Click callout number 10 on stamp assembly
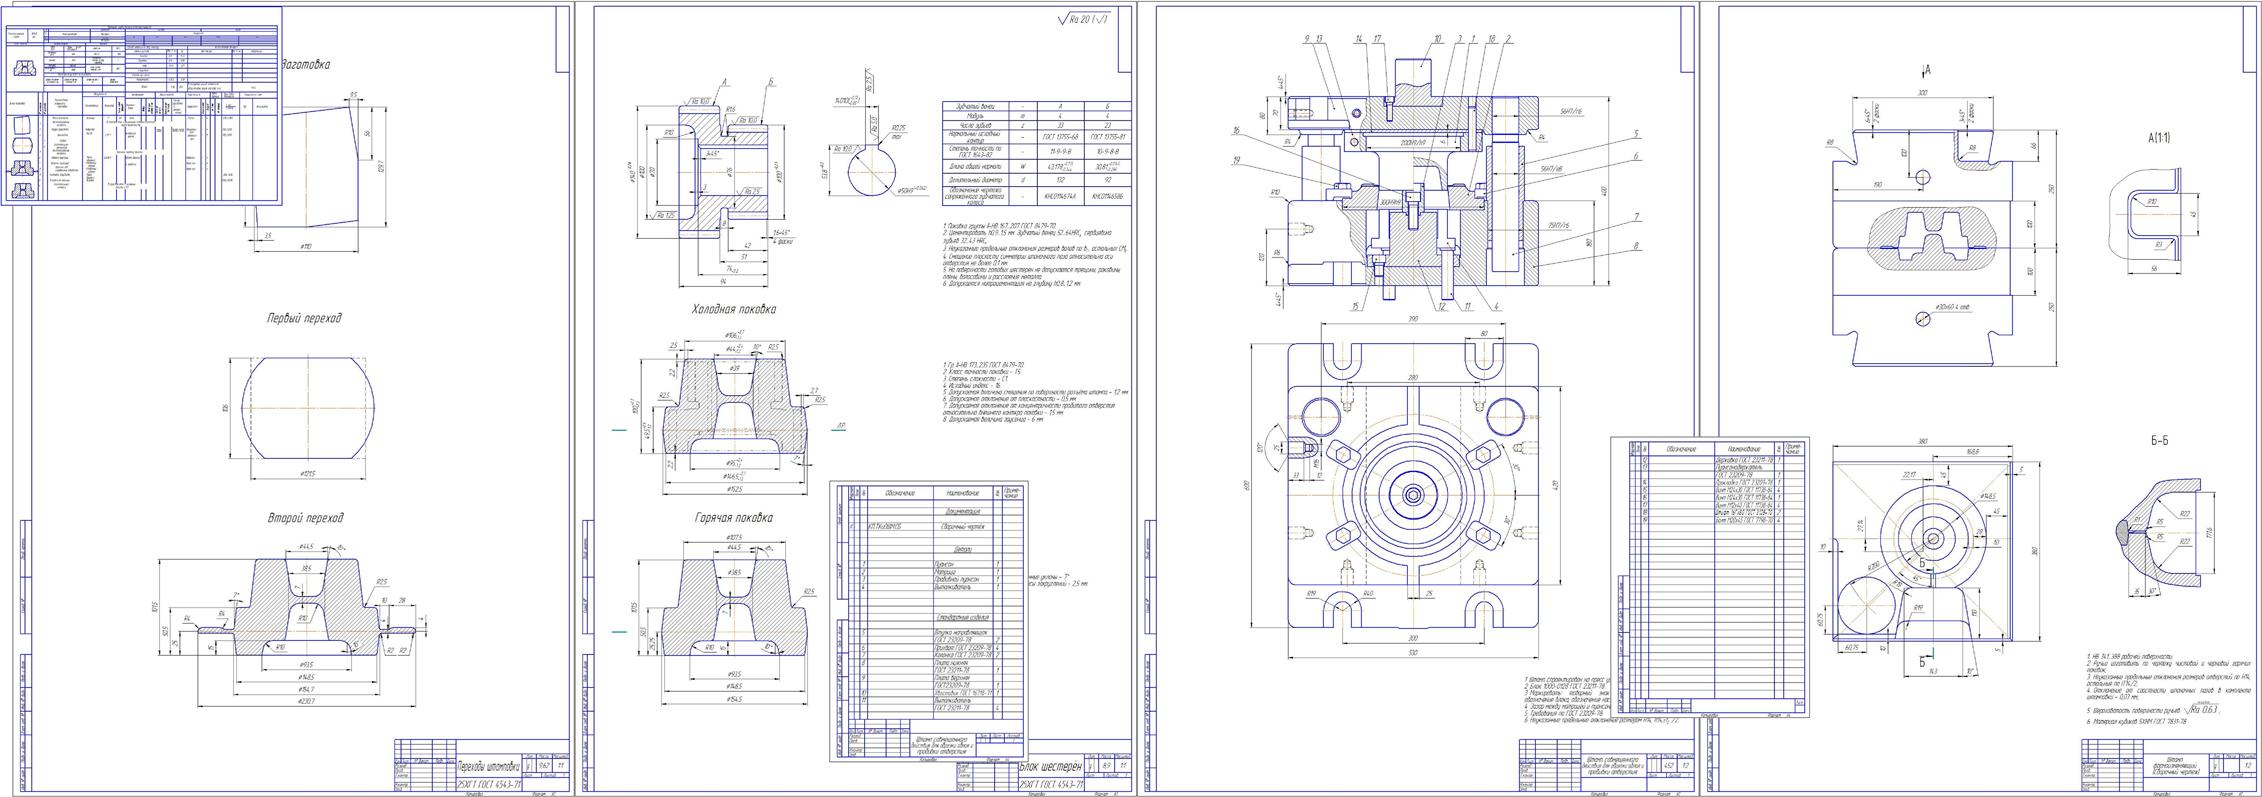Image resolution: width=2262 pixels, height=797 pixels. click(1438, 39)
